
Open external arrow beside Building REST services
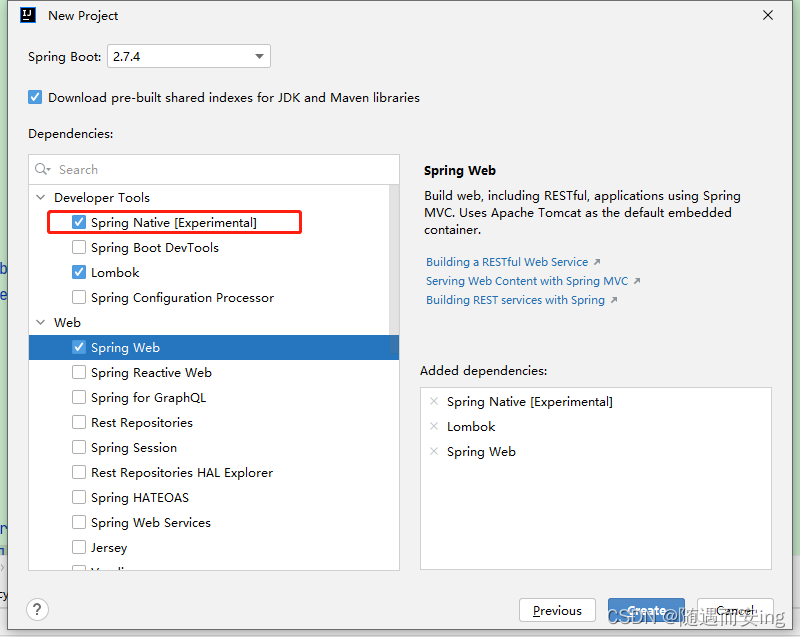614,300
